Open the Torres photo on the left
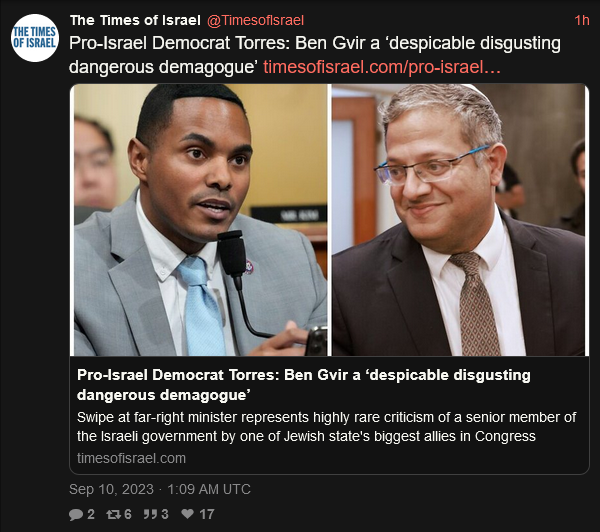Viewport: 600px width, 532px height. click(201, 220)
